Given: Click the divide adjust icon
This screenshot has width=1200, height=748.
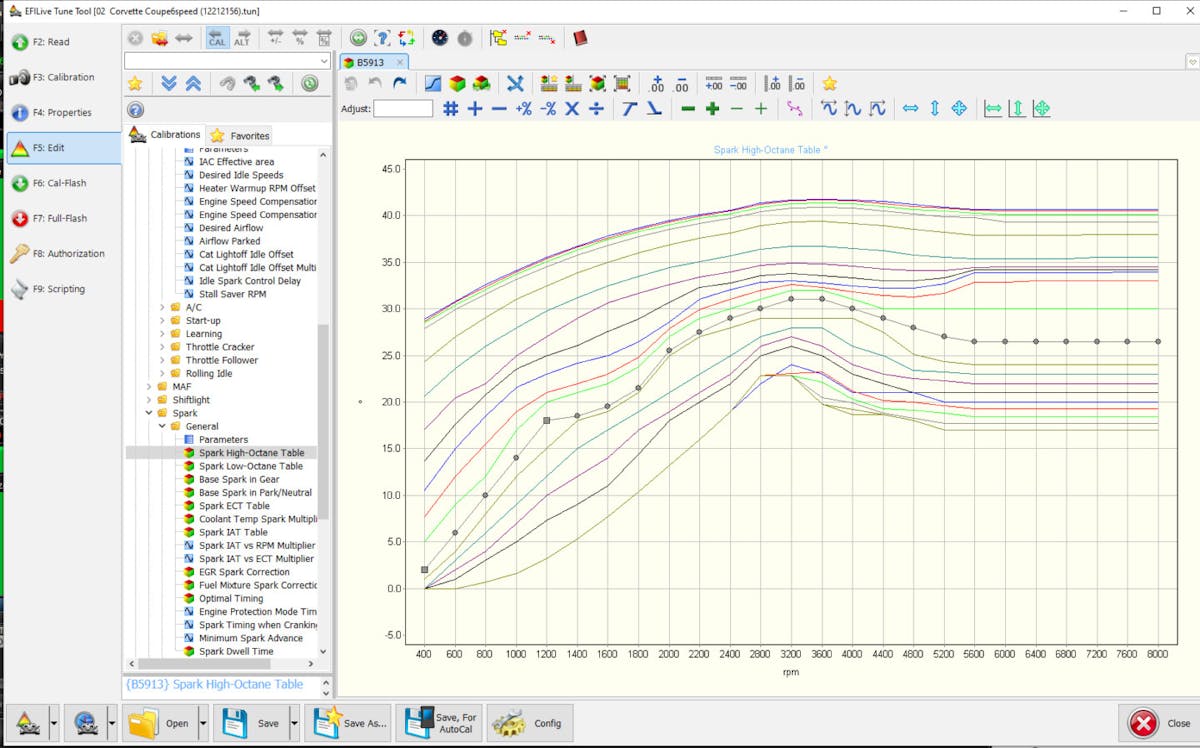Looking at the screenshot, I should (596, 109).
